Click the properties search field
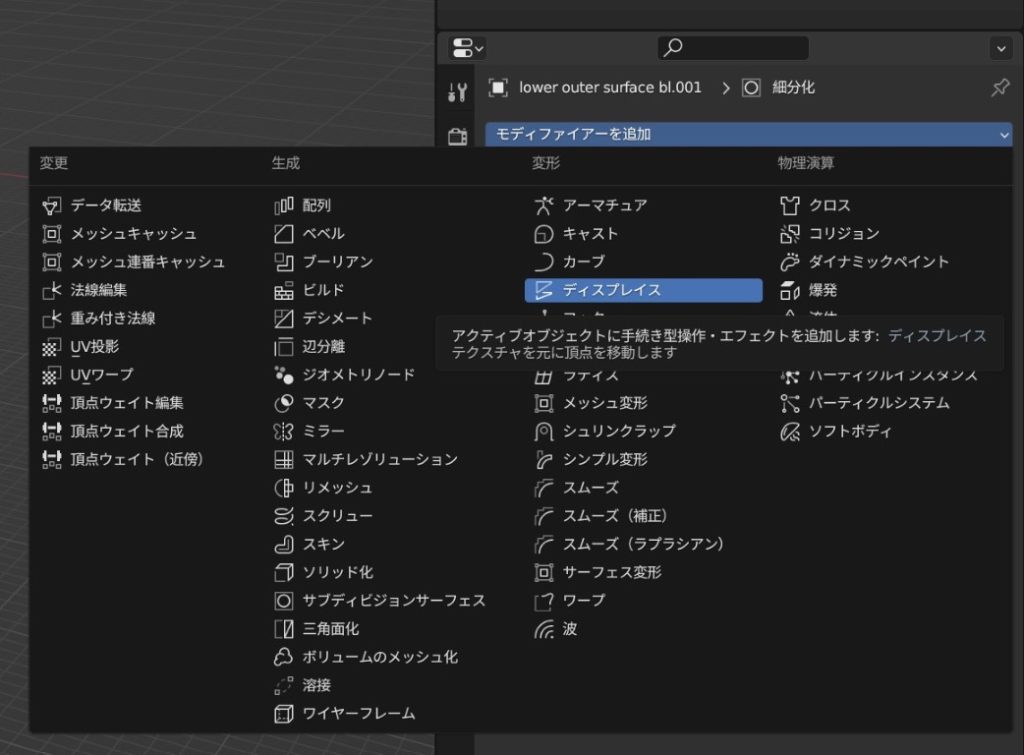The height and width of the screenshot is (755, 1024). [733, 48]
